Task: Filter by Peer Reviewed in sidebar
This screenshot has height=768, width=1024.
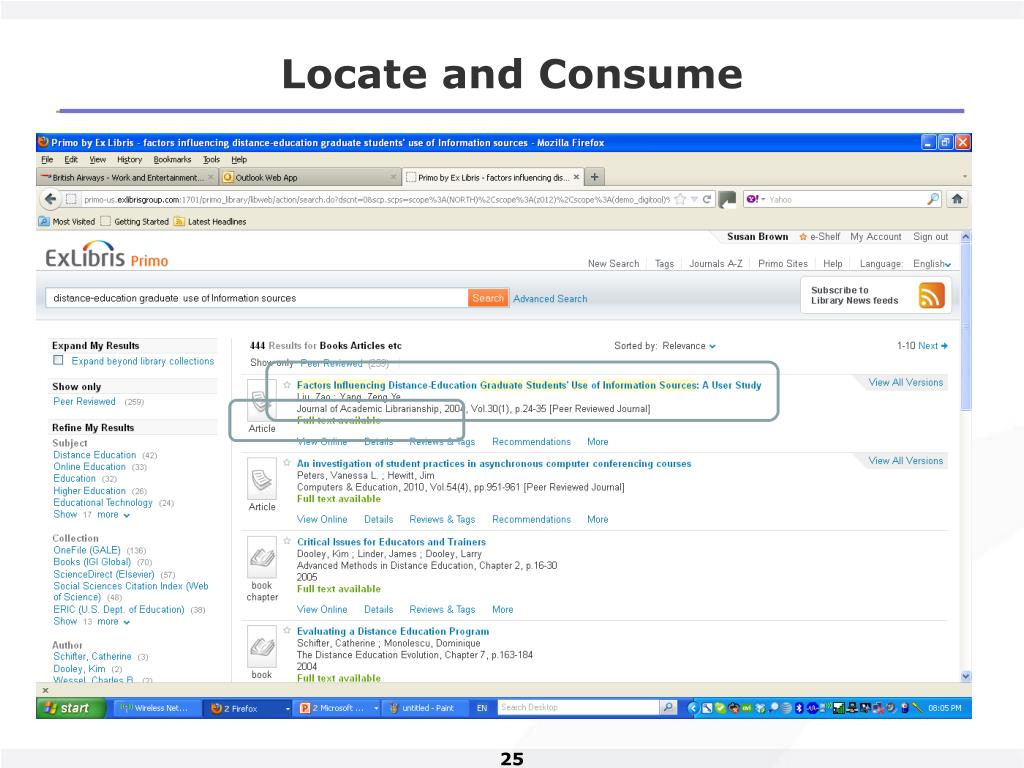Action: 84,402
